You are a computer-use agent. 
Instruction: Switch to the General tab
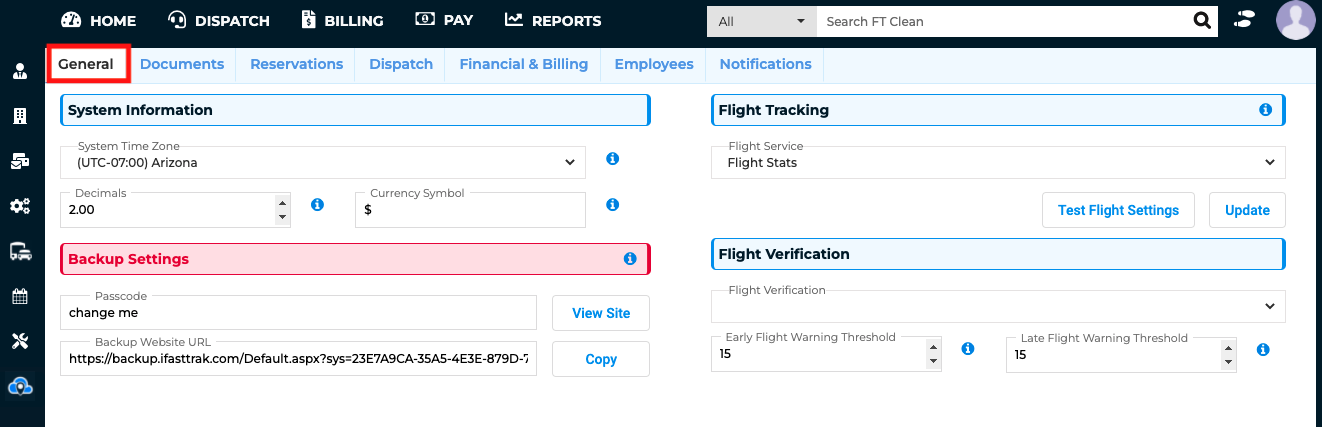(x=86, y=64)
